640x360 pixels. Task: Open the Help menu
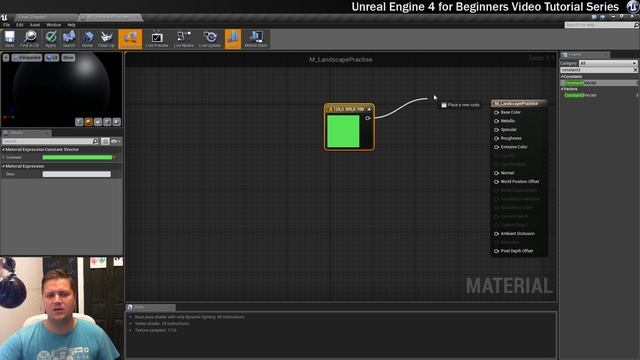pyautogui.click(x=71, y=25)
